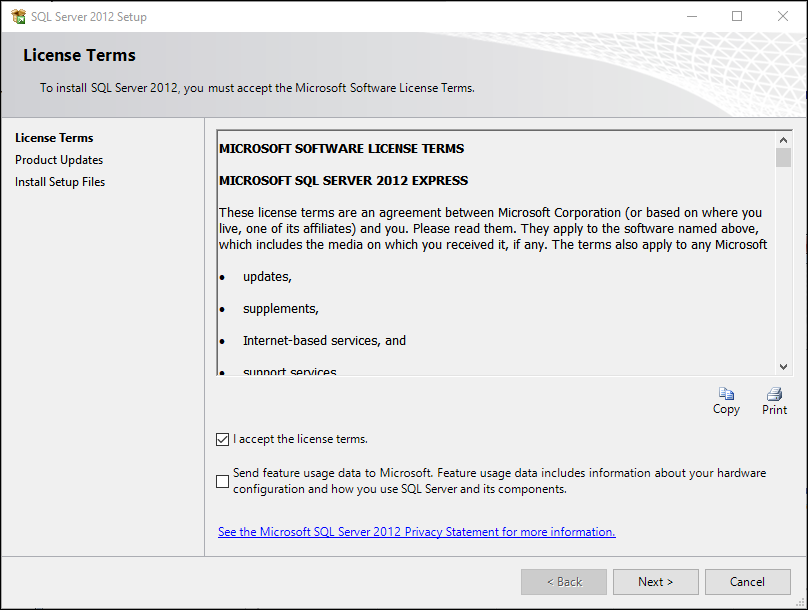Click the 'Internet-based services, and' bullet text
This screenshot has height=610, width=808.
click(325, 341)
